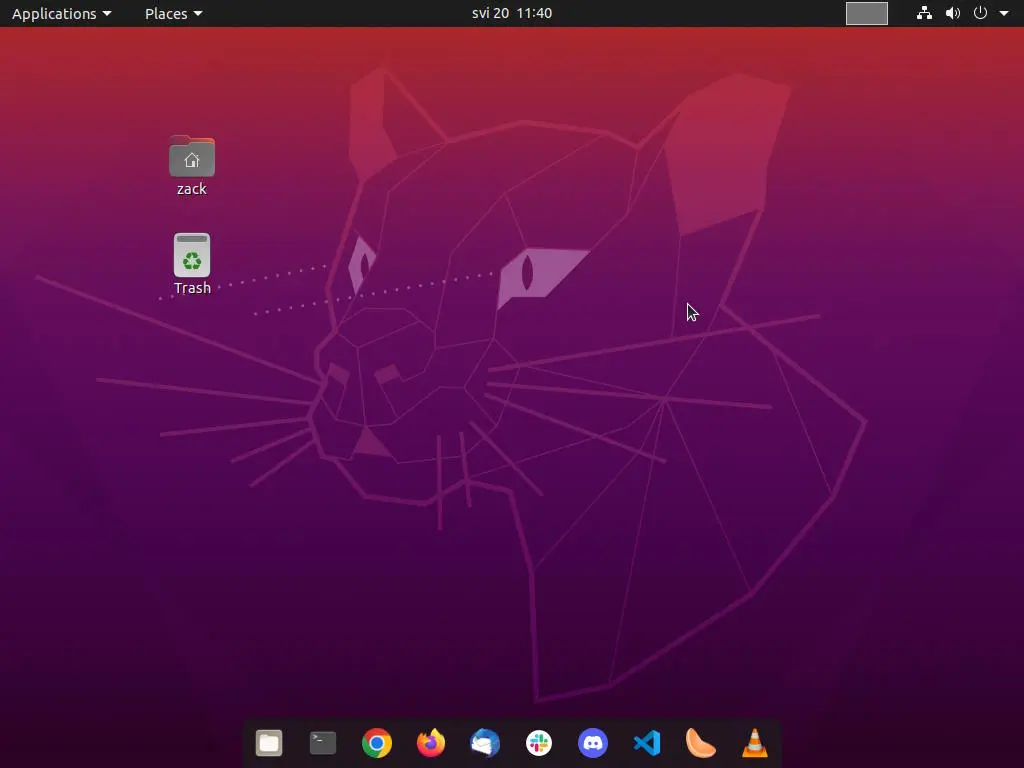This screenshot has height=768, width=1024.
Task: Click the volume speaker icon in top bar
Action: pos(953,13)
